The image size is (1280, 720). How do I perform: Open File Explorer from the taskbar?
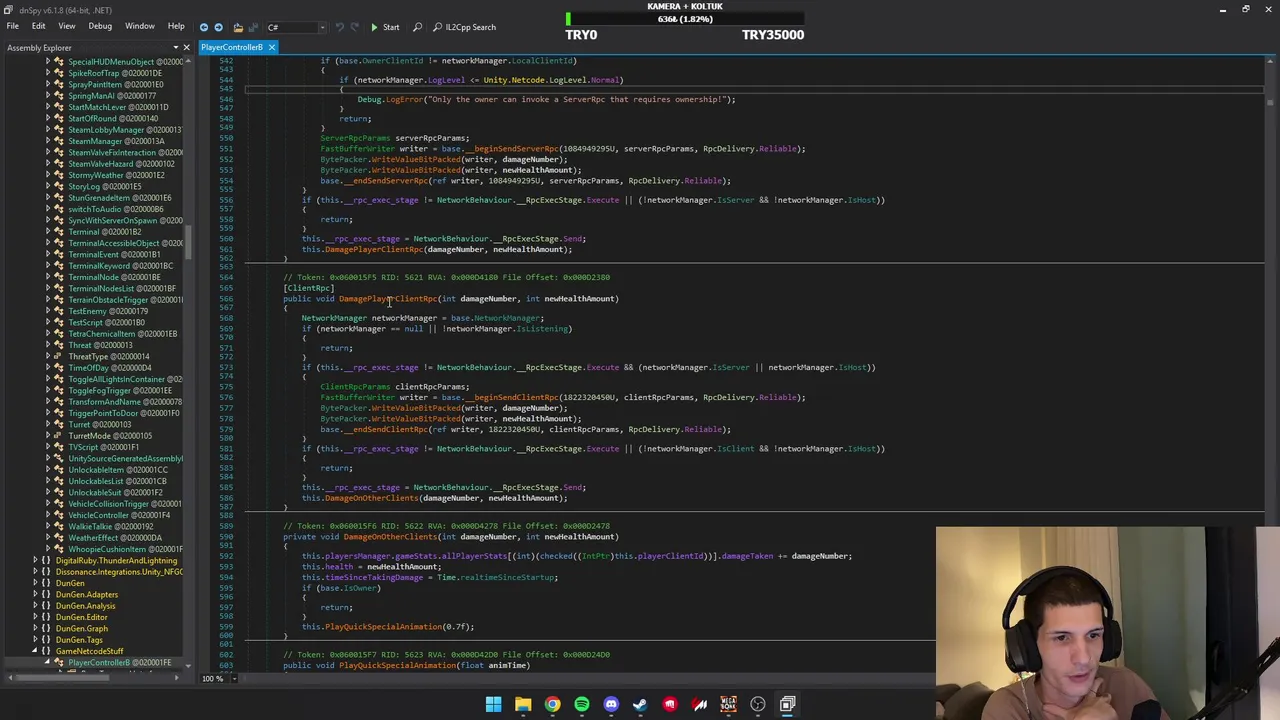point(523,704)
